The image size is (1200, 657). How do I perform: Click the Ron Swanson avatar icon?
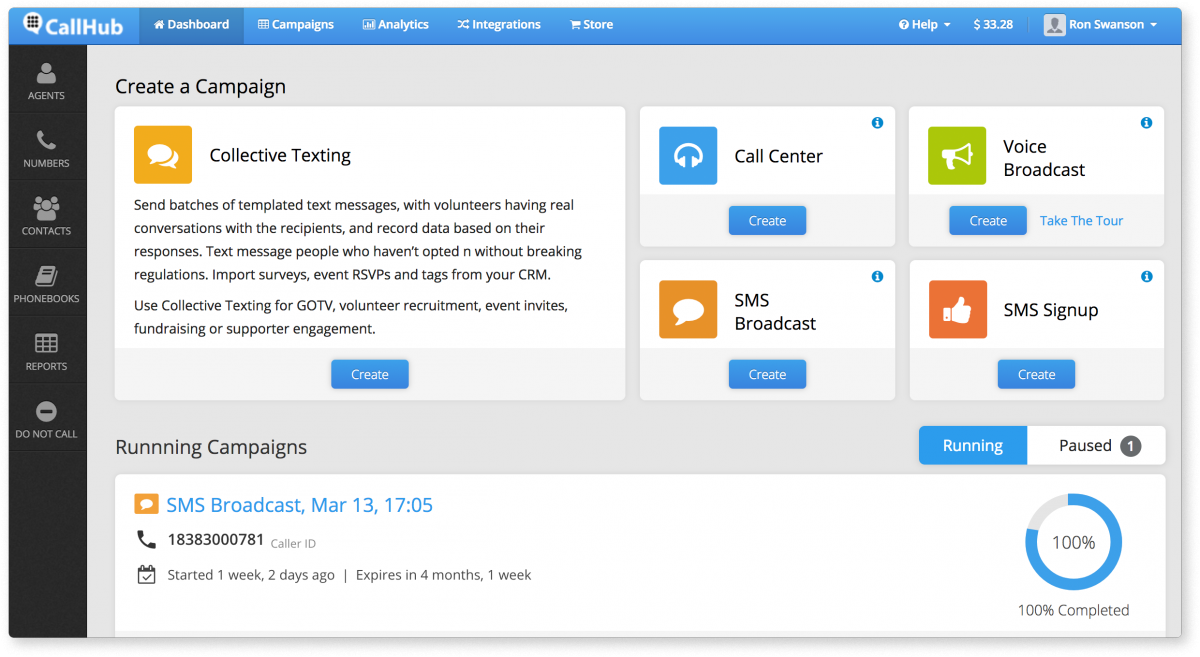(x=1054, y=25)
